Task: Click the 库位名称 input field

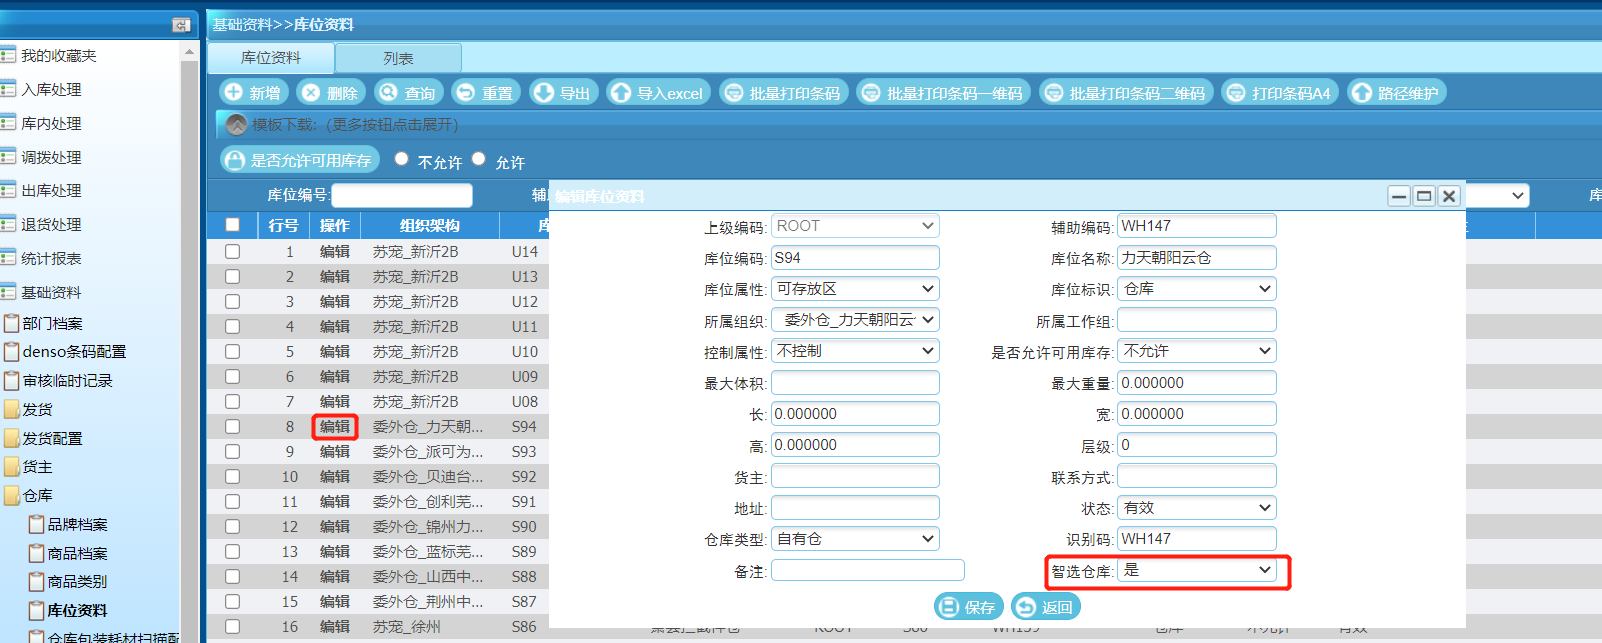Action: (1197, 258)
